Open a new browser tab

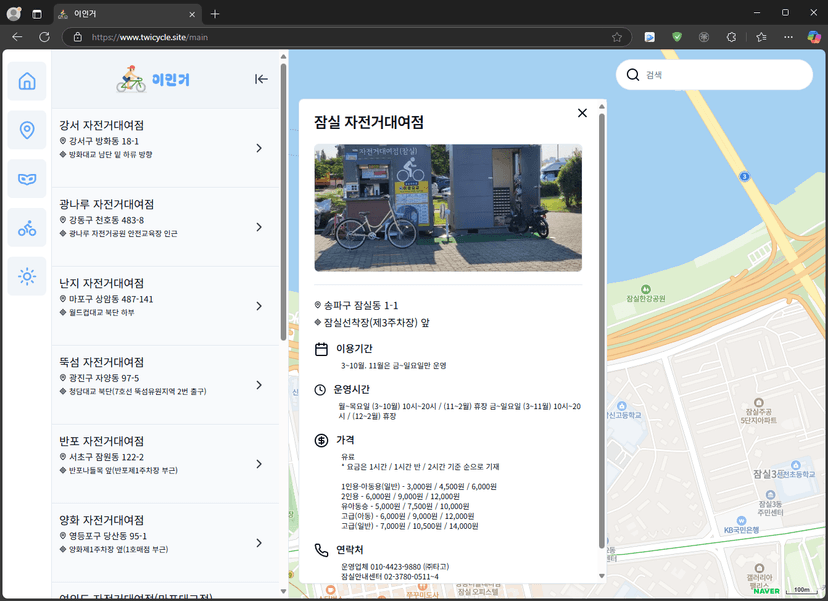215,14
